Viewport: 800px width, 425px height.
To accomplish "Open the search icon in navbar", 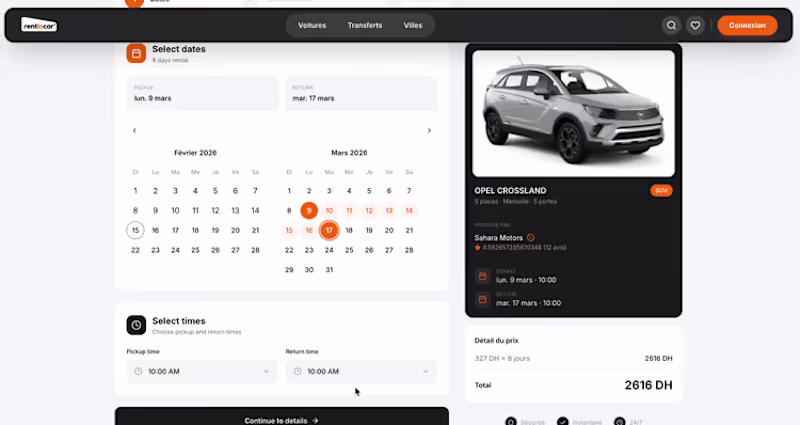I will 671,25.
